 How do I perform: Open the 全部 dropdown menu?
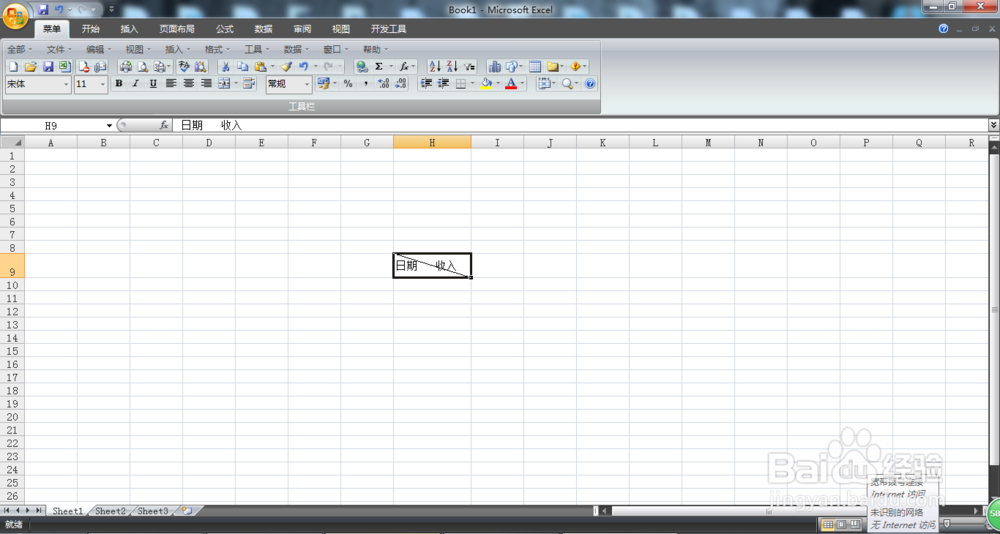click(20, 49)
